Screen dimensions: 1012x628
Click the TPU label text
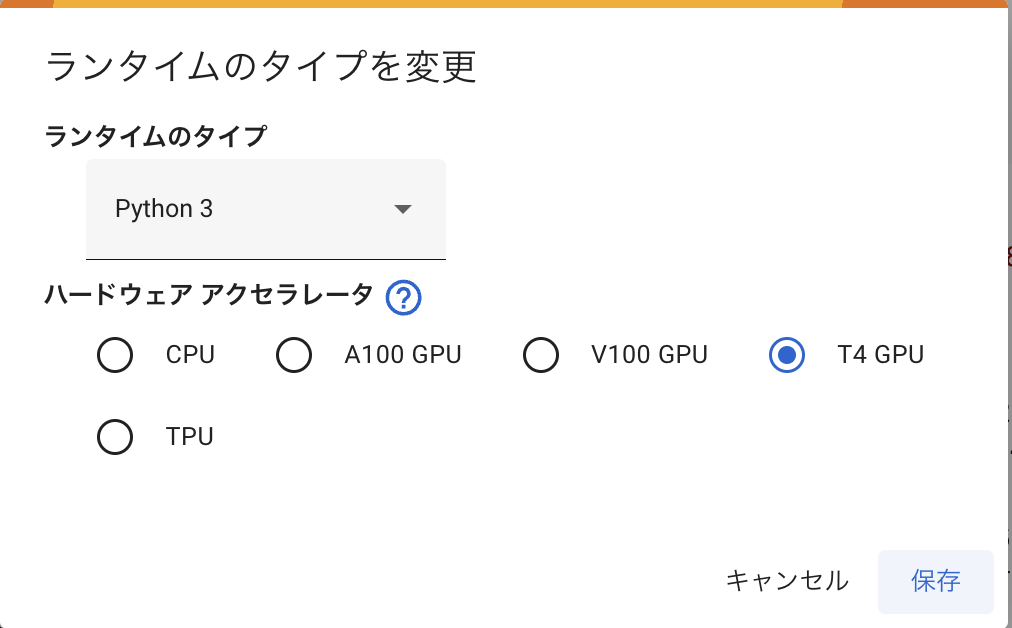point(190,437)
